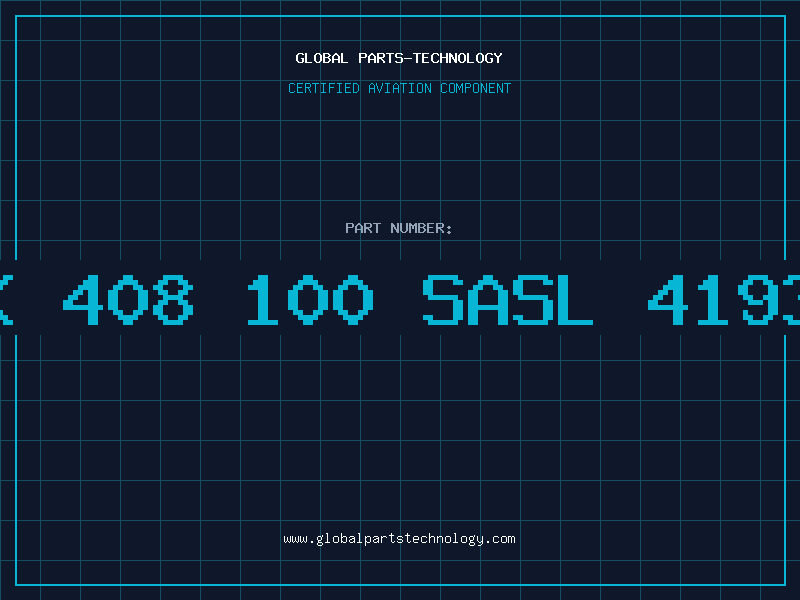Click the .com ending of the URL
This screenshot has width=800, height=600.
pyautogui.click(x=500, y=539)
